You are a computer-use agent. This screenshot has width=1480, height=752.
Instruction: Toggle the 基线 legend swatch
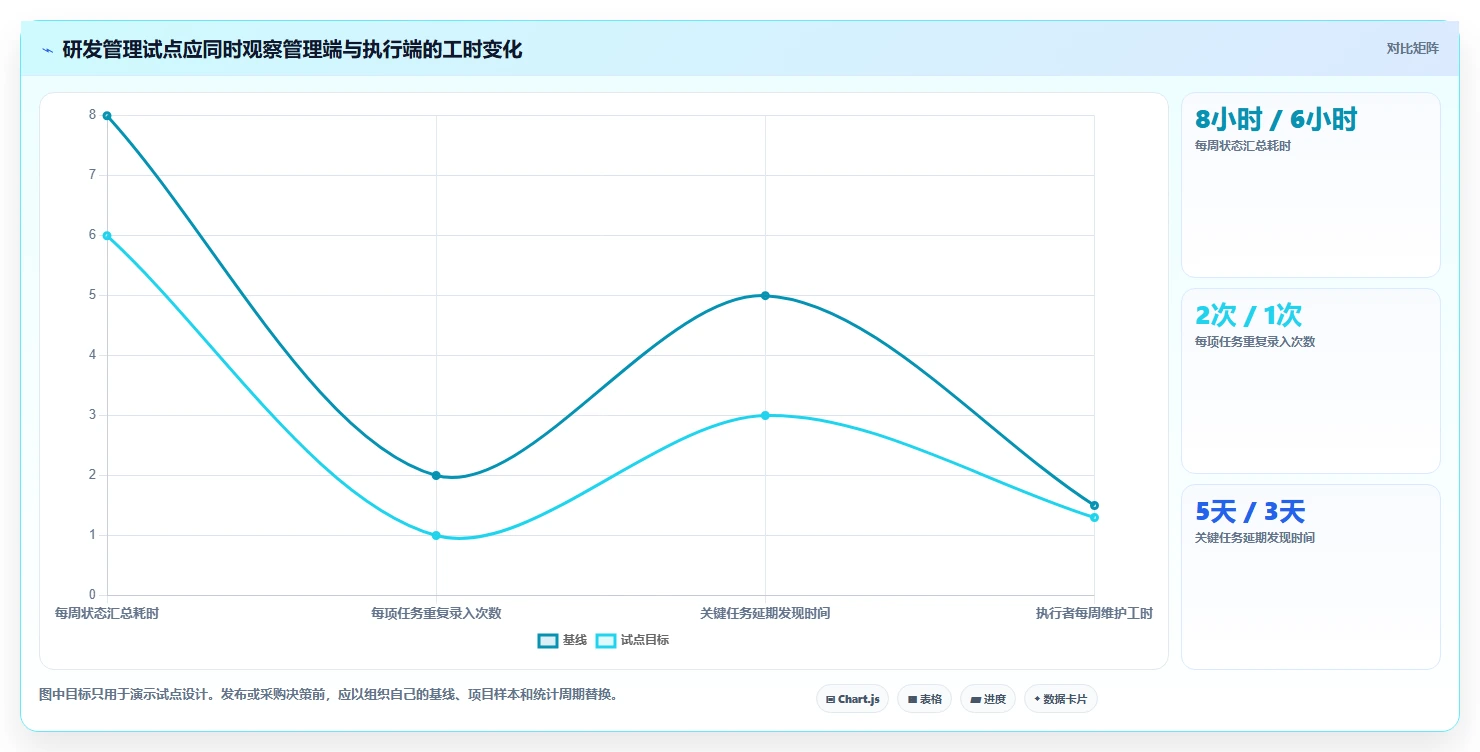(547, 641)
